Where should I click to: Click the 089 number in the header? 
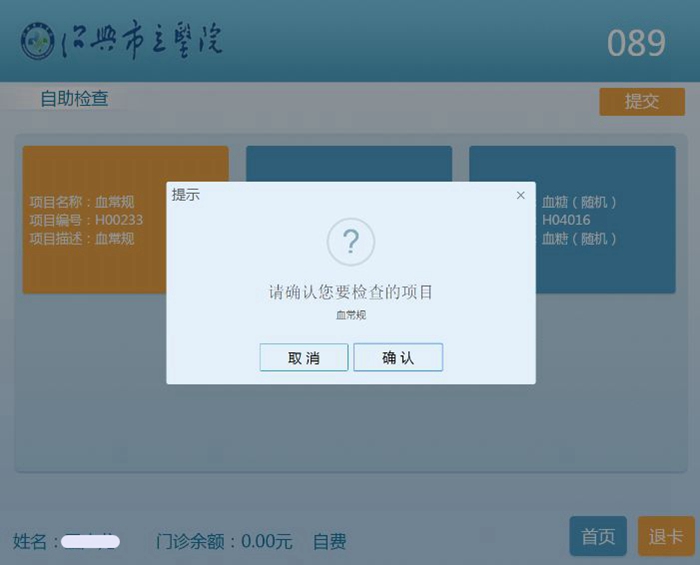coord(637,43)
